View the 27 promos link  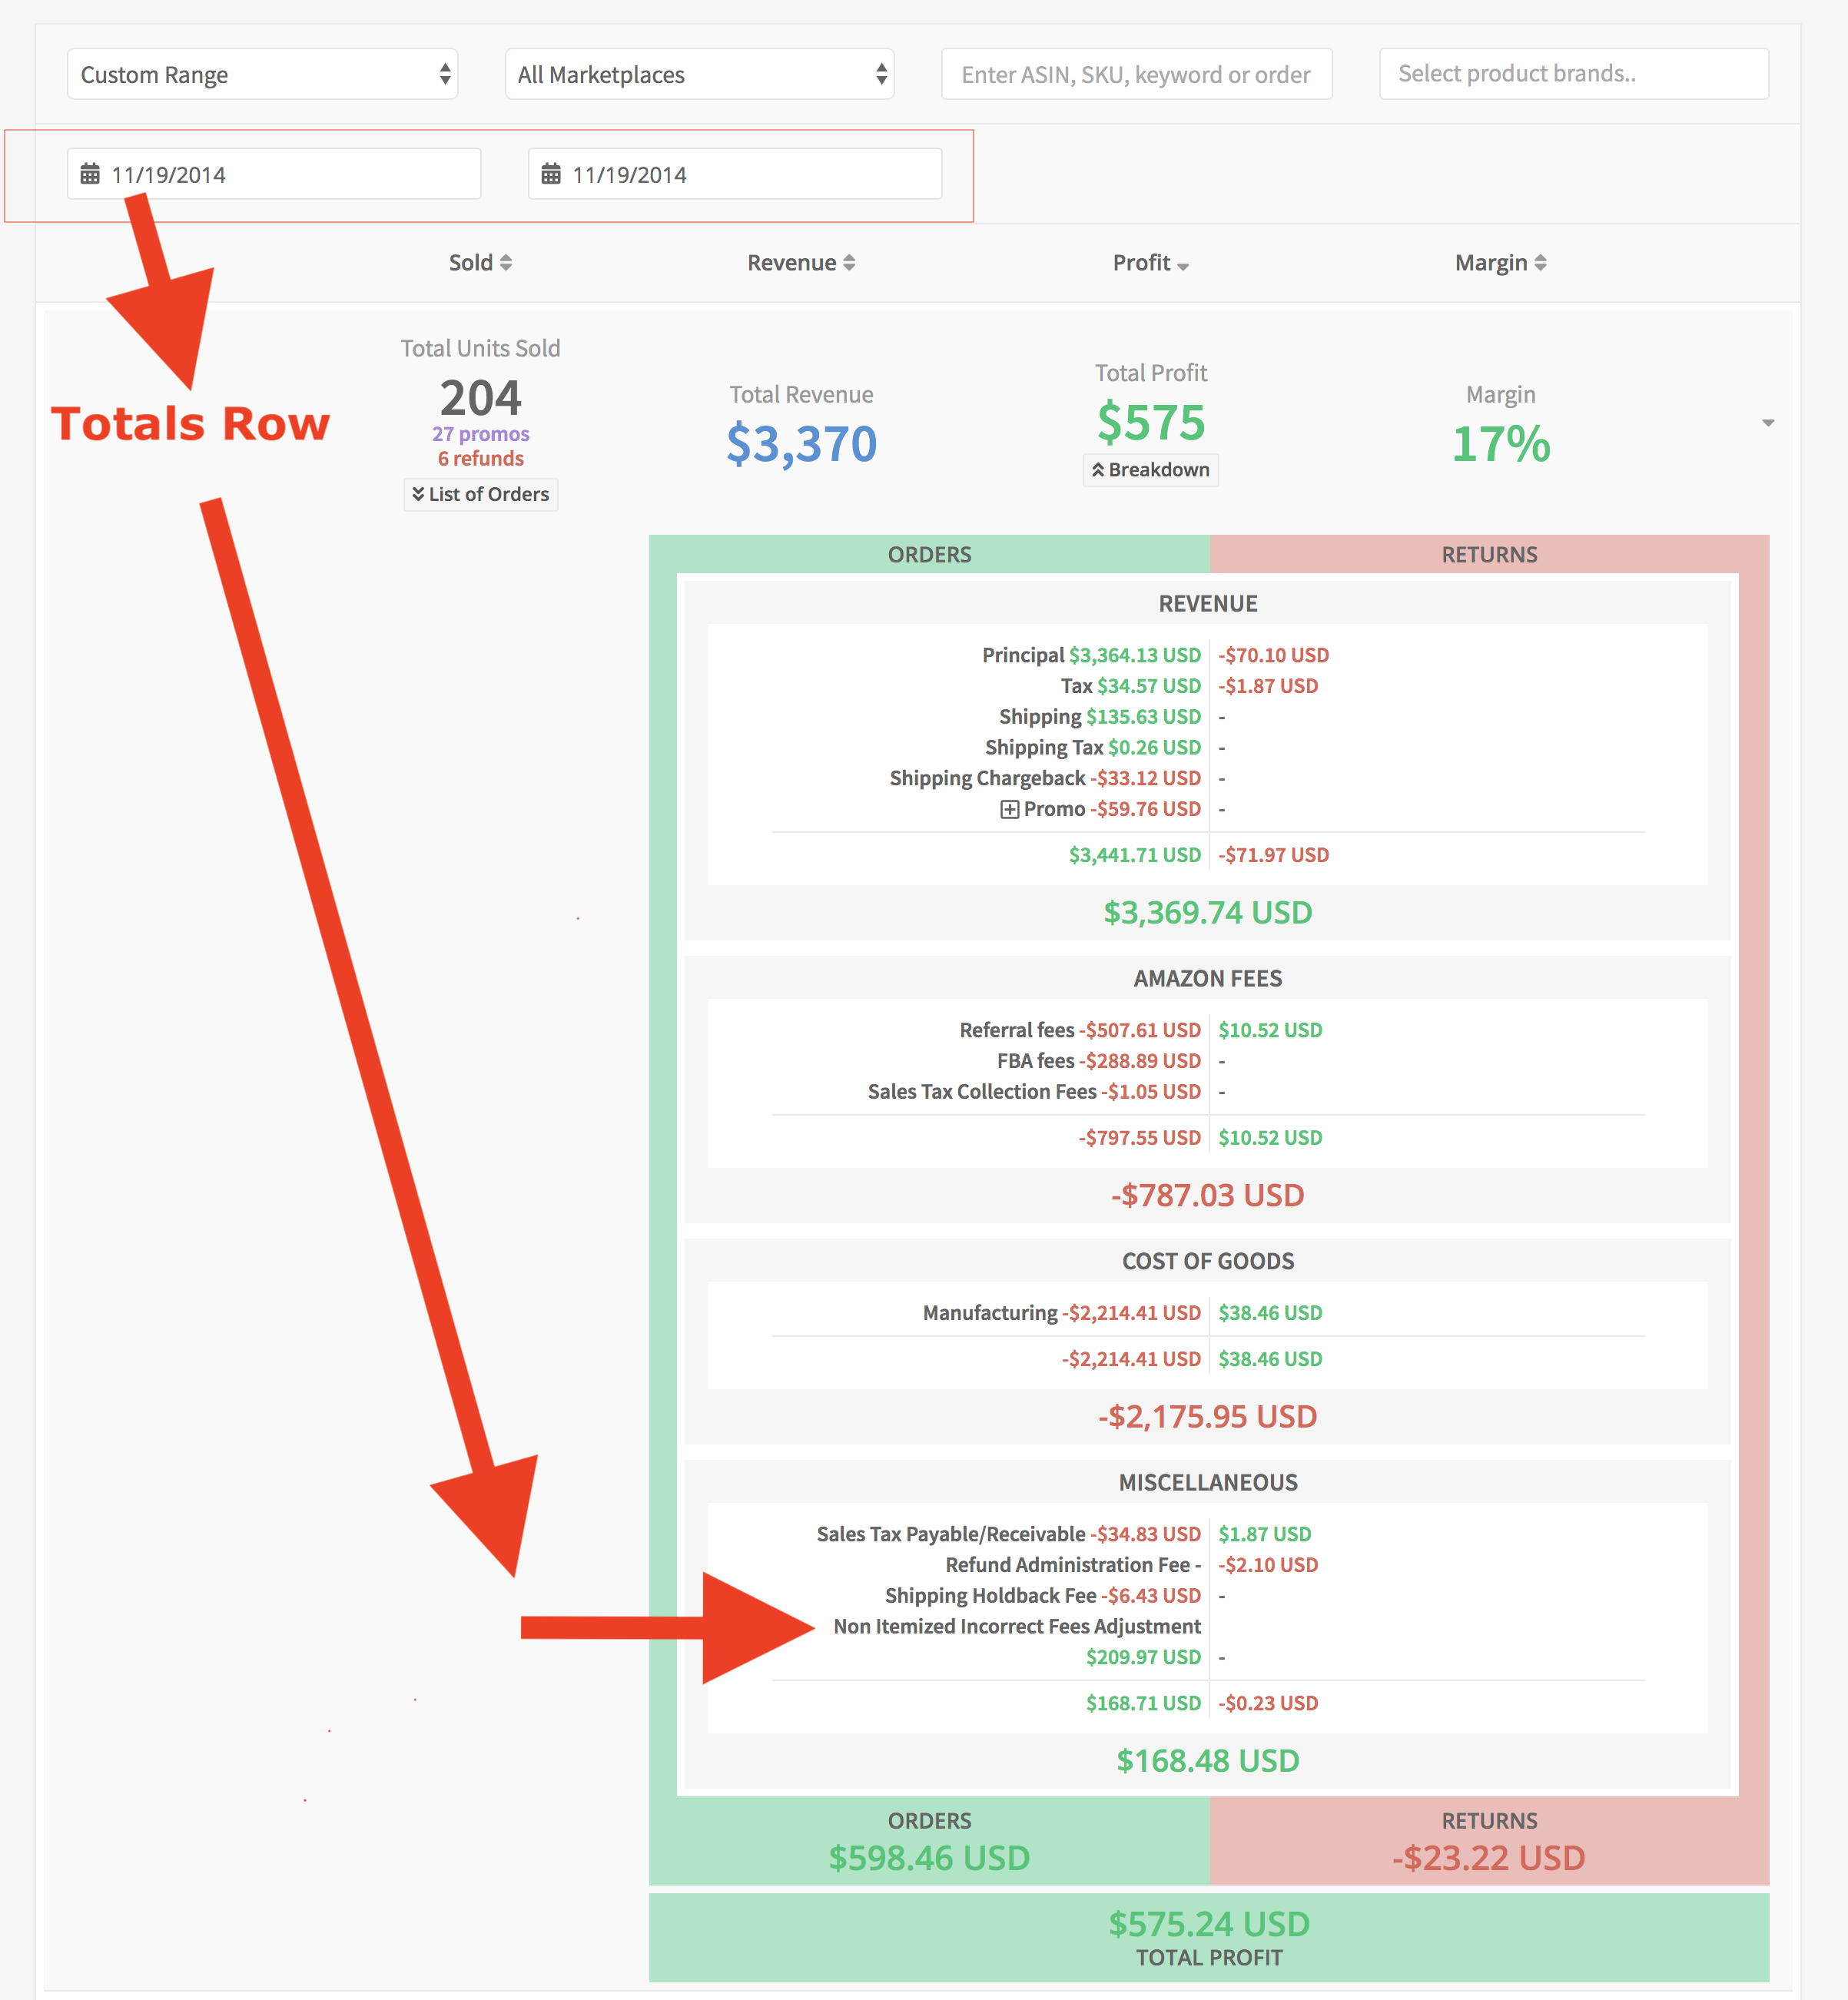tap(480, 433)
